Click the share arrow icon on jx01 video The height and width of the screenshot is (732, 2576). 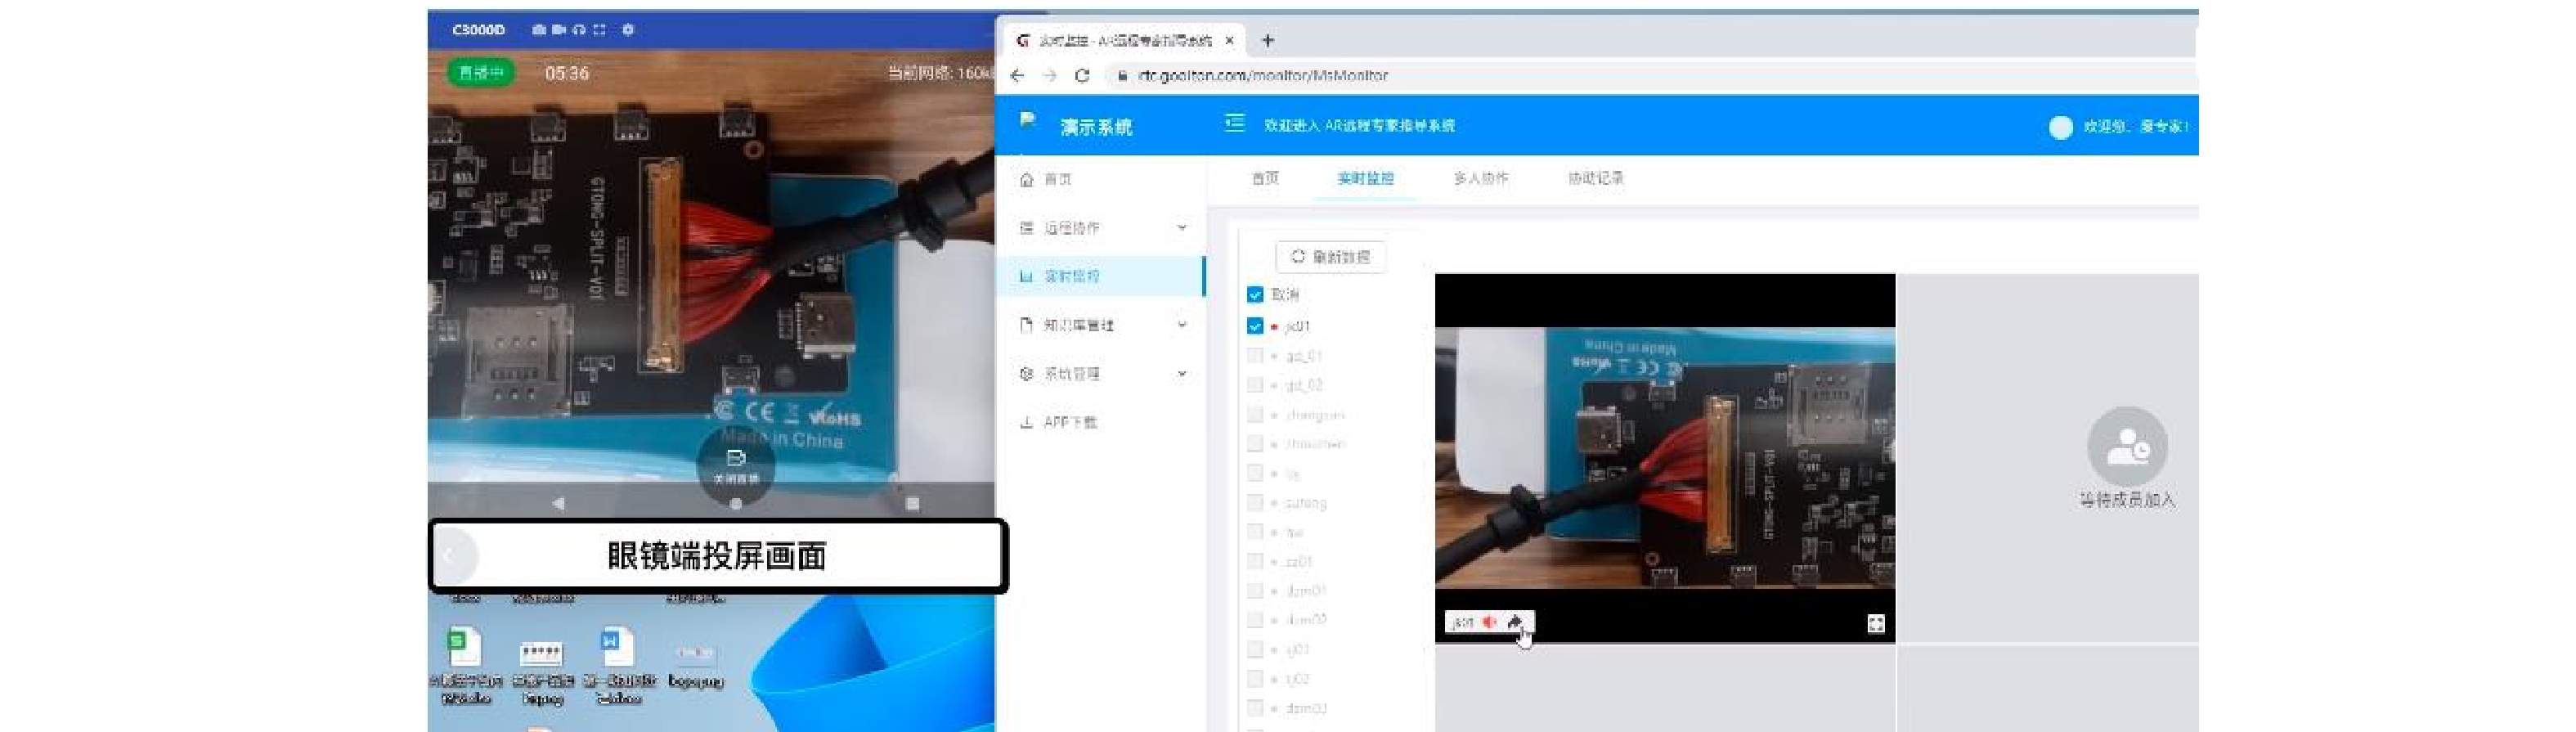[1514, 622]
